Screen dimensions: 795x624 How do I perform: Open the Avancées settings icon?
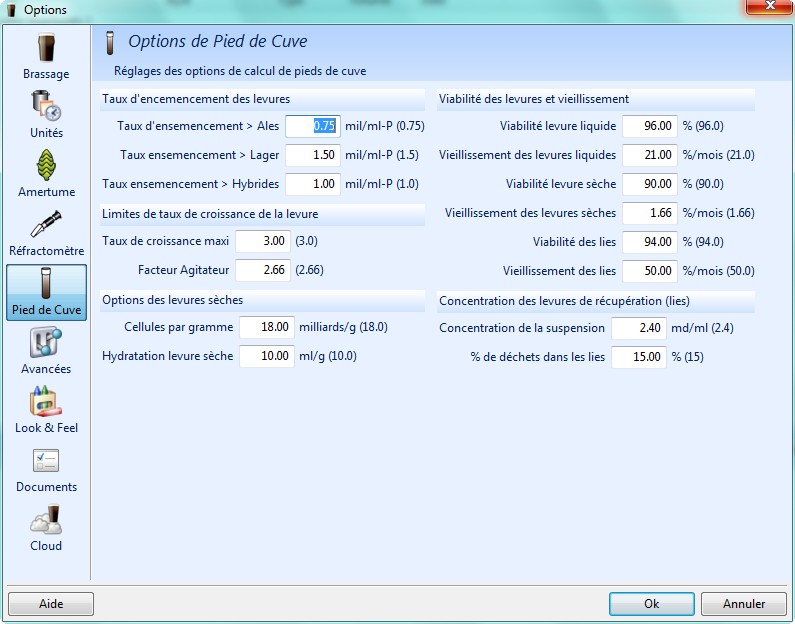(46, 343)
